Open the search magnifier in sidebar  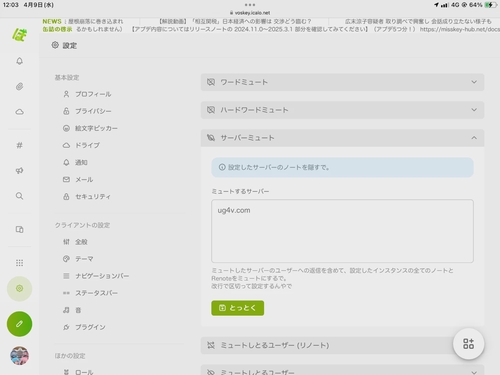pyautogui.click(x=19, y=196)
